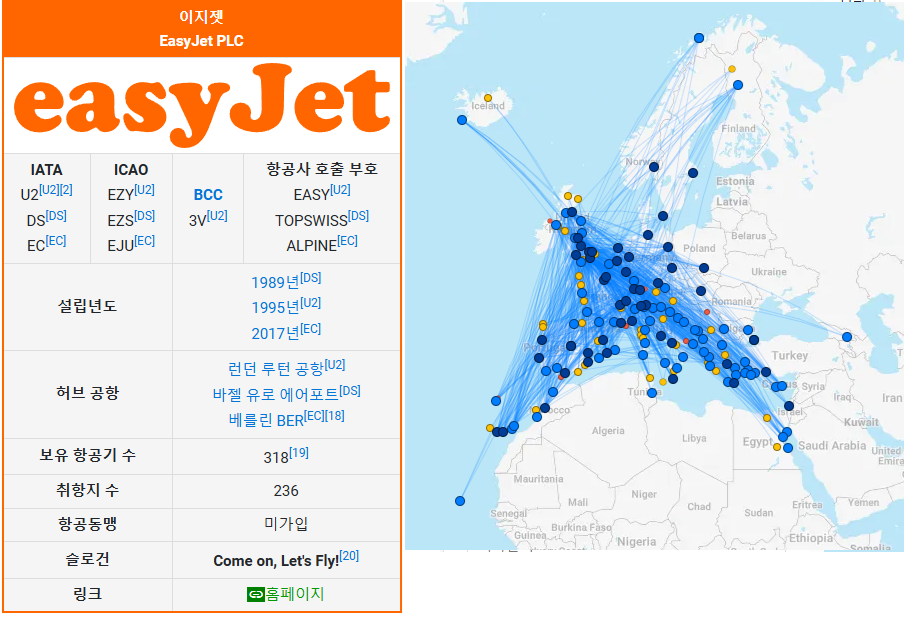Click the yellow airport marker above Iceland label
Viewport: 904px width, 628px height.
coord(488,98)
